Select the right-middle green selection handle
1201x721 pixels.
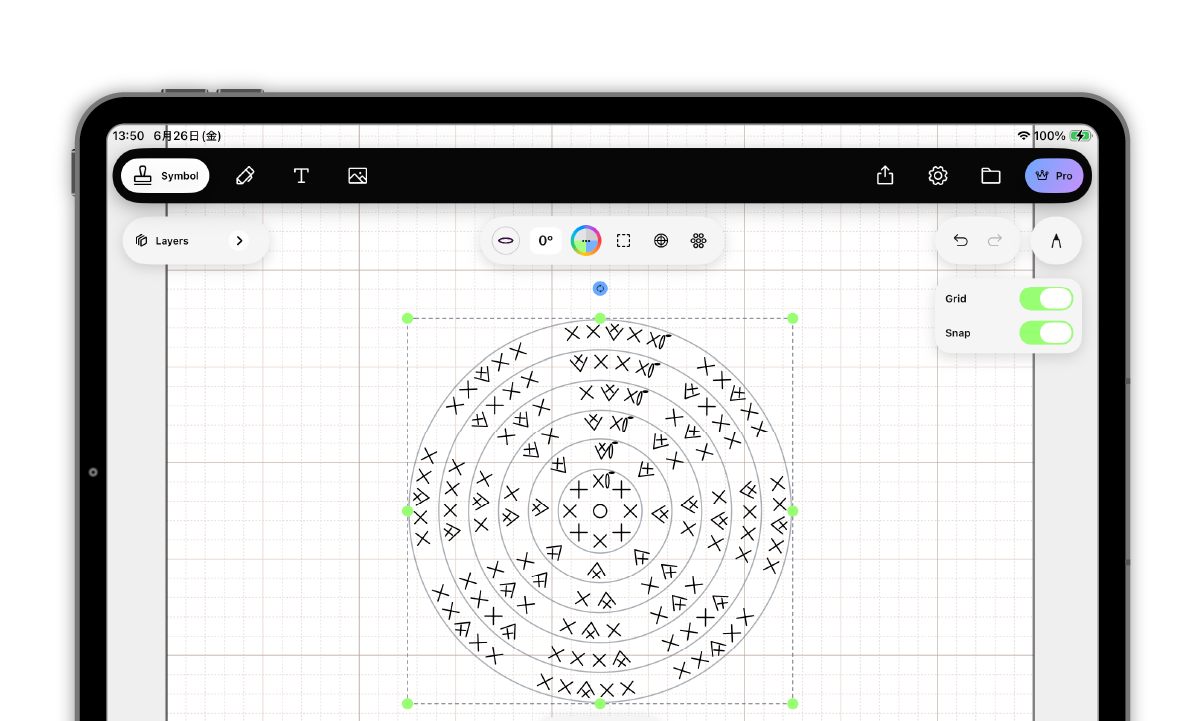pyautogui.click(x=793, y=511)
